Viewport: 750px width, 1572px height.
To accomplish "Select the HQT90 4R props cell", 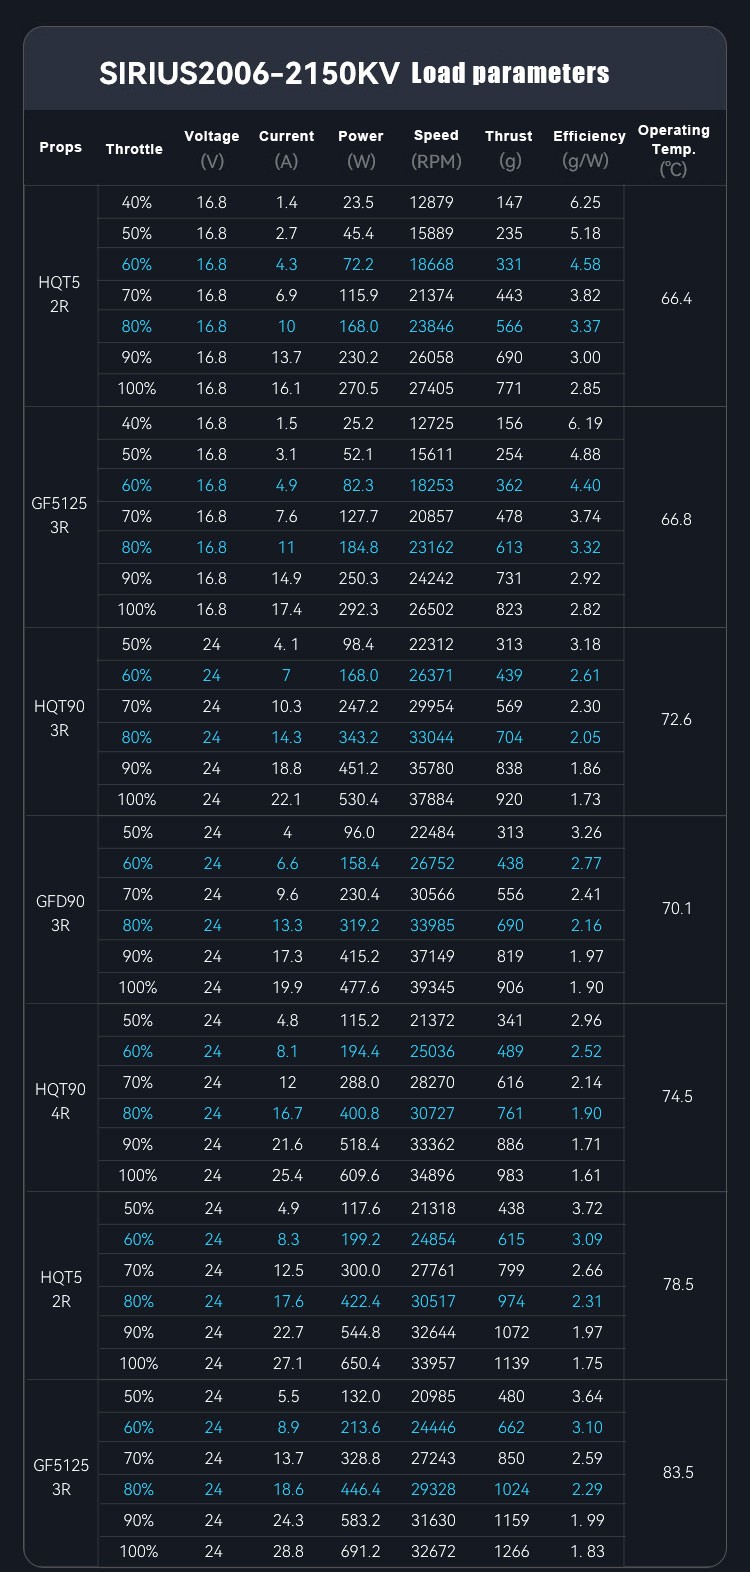I will click(60, 1101).
